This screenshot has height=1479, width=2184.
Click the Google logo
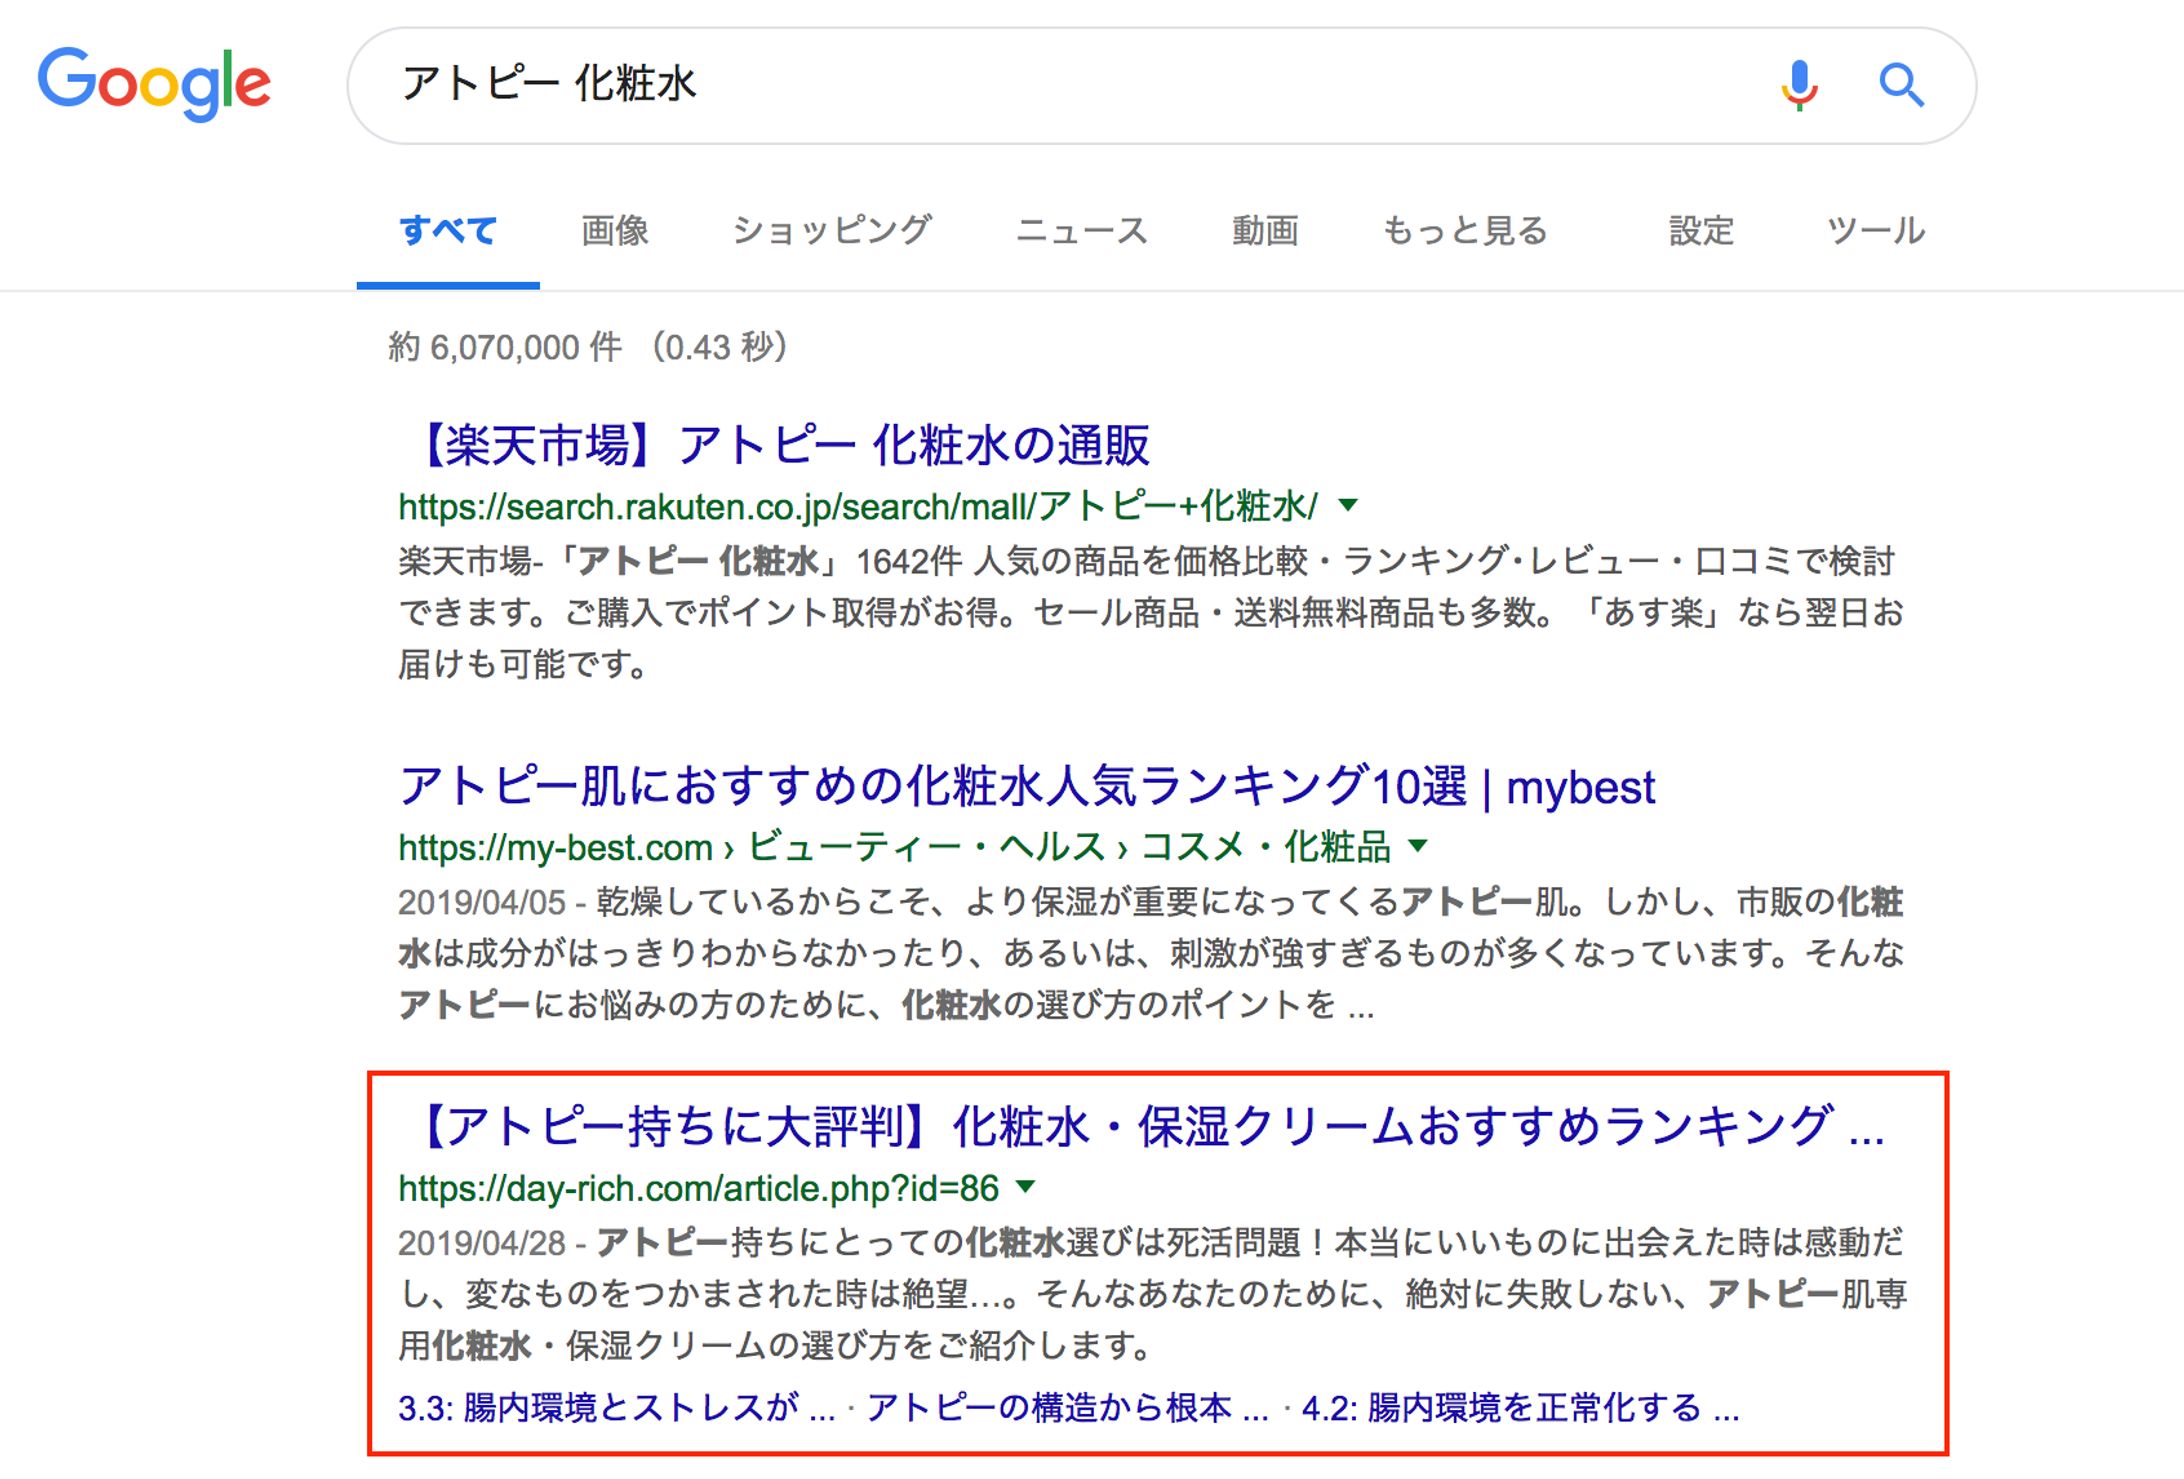(154, 84)
